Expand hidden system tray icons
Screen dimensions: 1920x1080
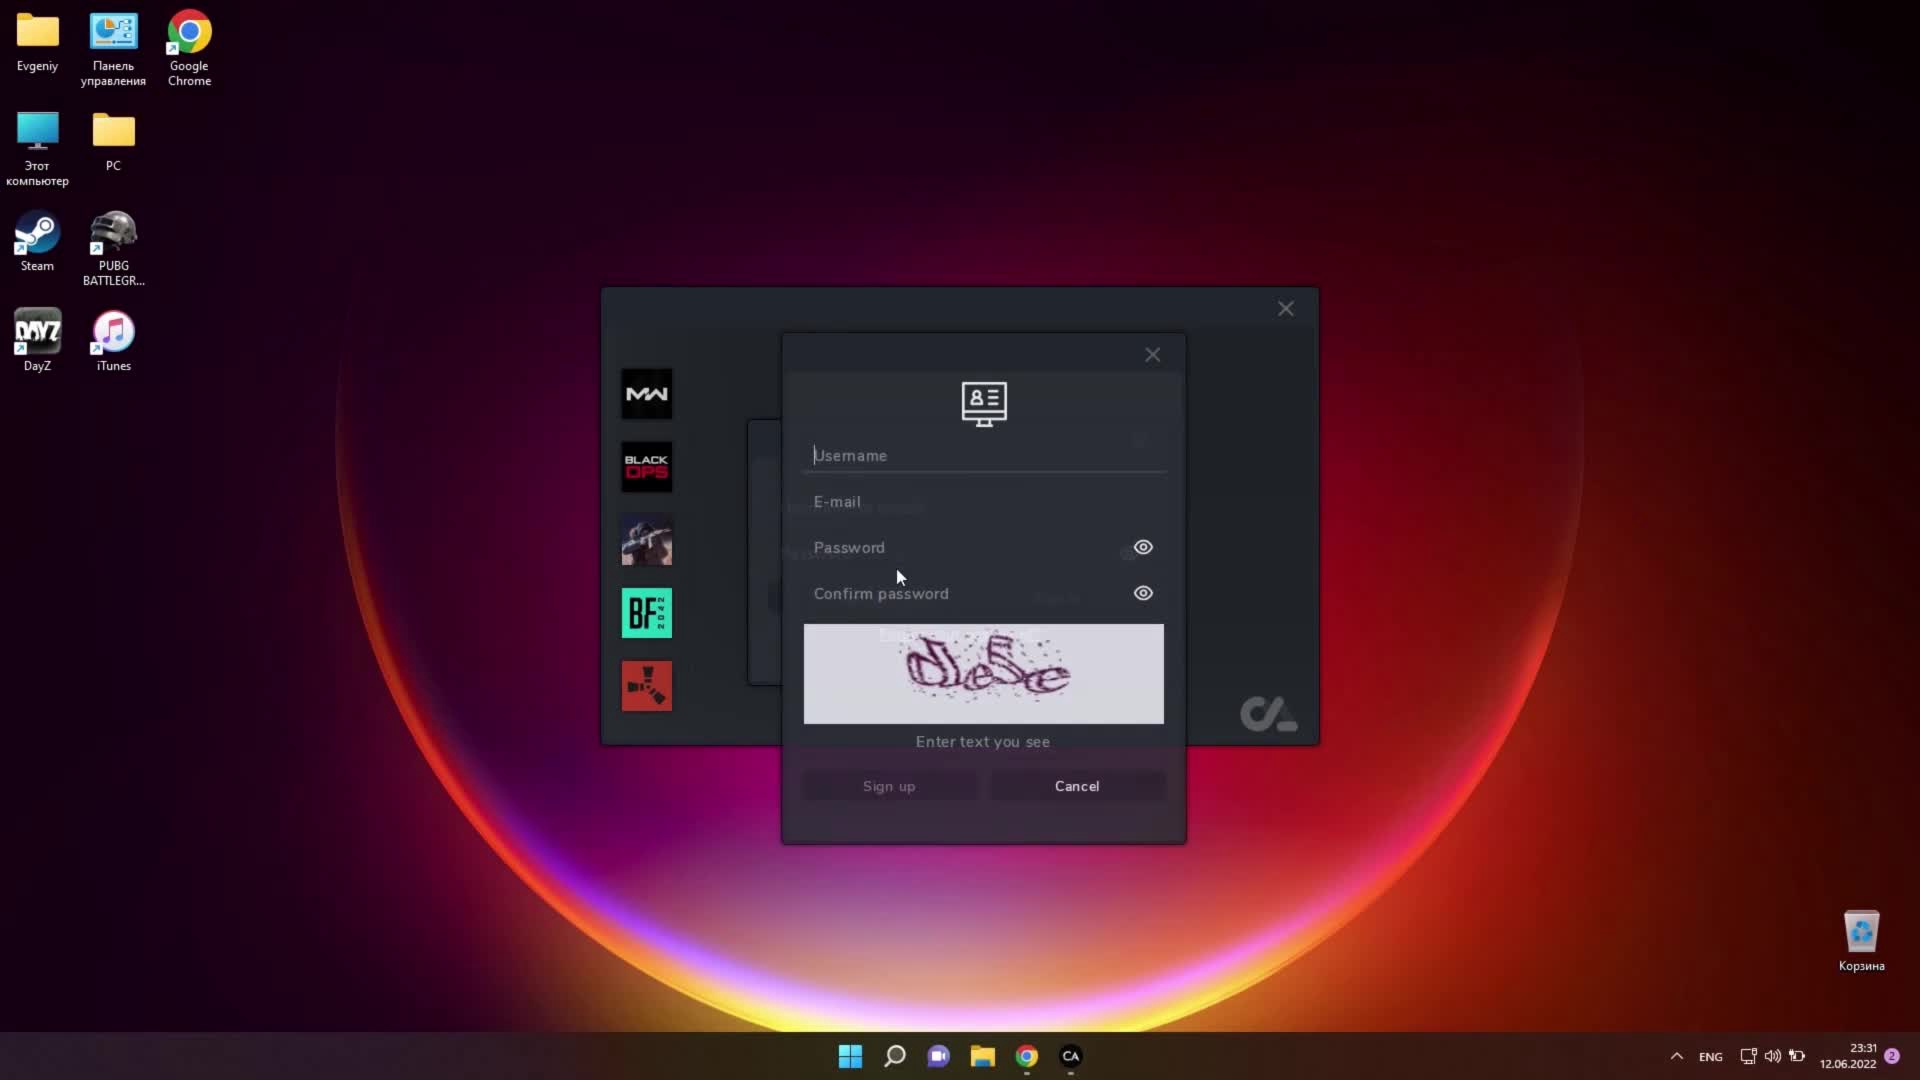1677,1056
